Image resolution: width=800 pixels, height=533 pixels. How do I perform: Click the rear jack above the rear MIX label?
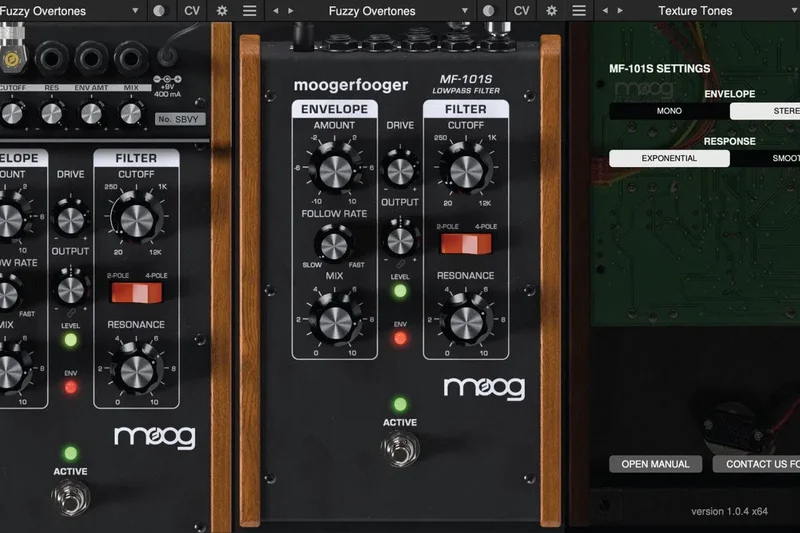click(131, 59)
